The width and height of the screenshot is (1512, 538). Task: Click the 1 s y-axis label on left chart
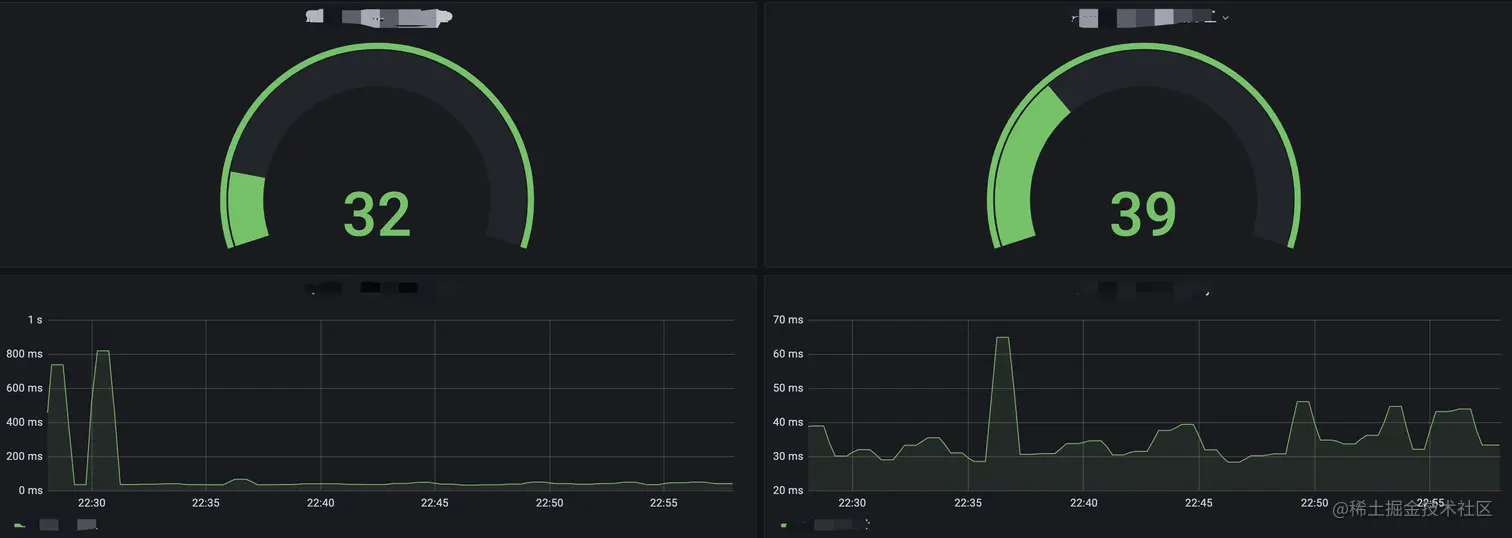pos(34,320)
